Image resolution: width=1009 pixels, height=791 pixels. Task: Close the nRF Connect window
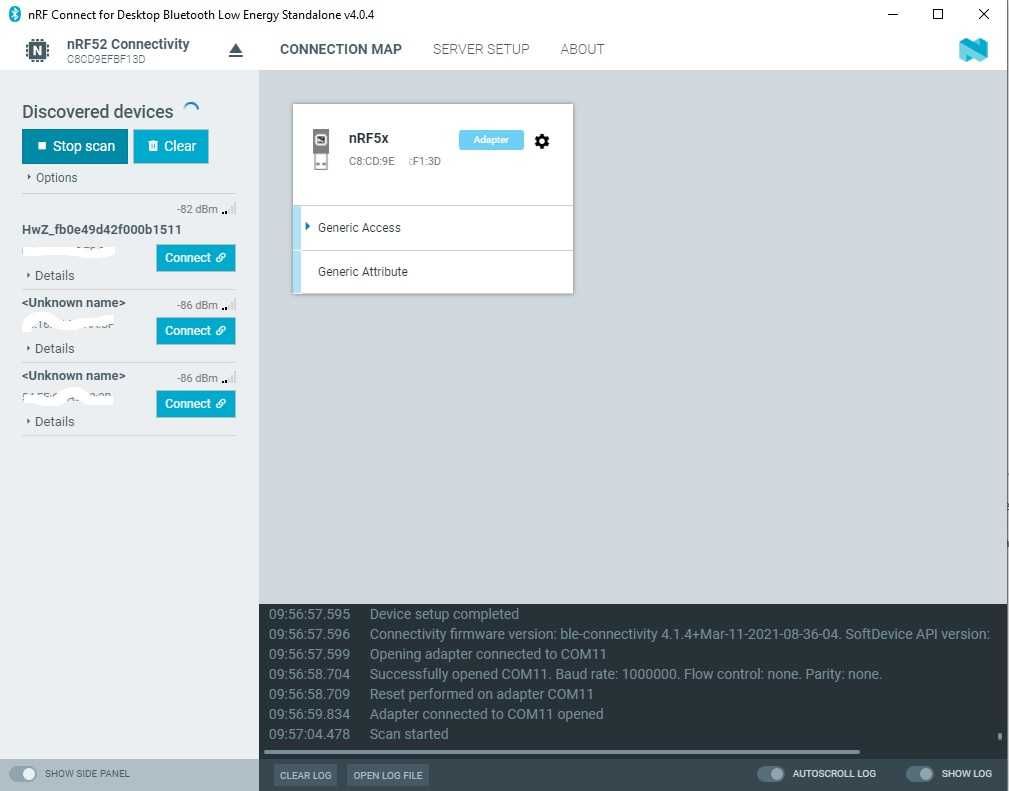point(984,14)
